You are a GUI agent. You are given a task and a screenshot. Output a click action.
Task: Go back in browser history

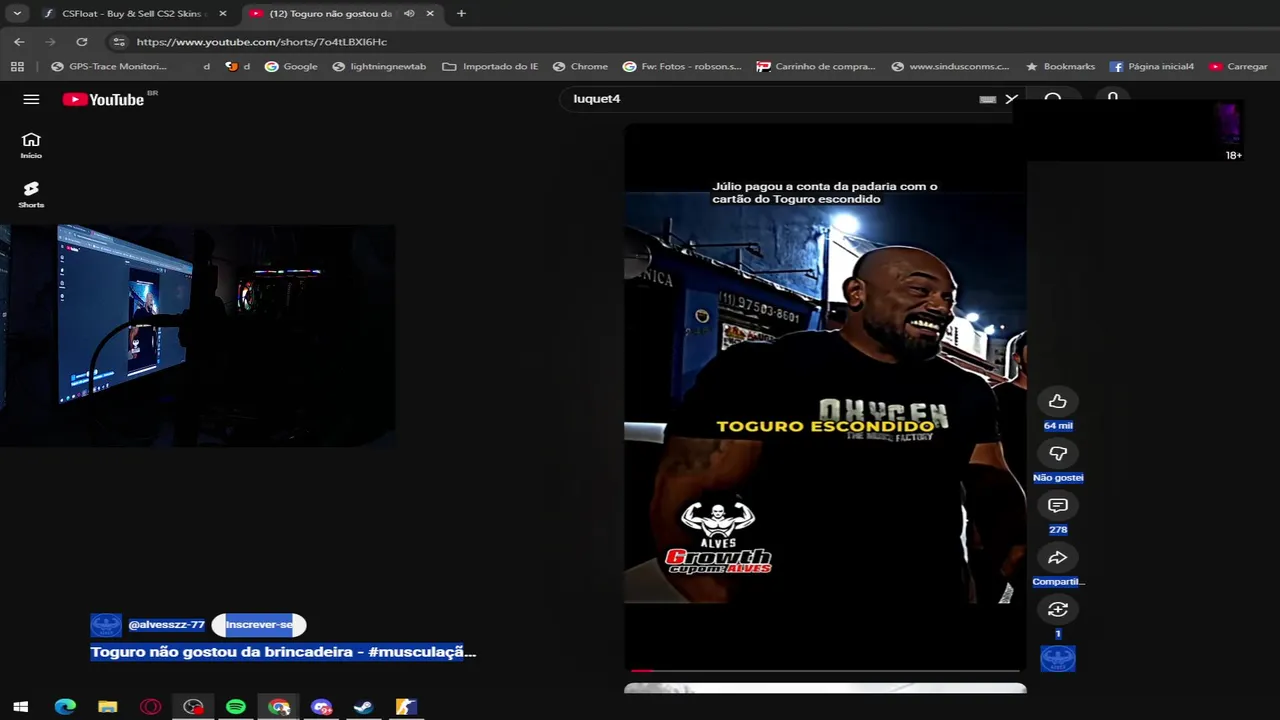[x=19, y=42]
